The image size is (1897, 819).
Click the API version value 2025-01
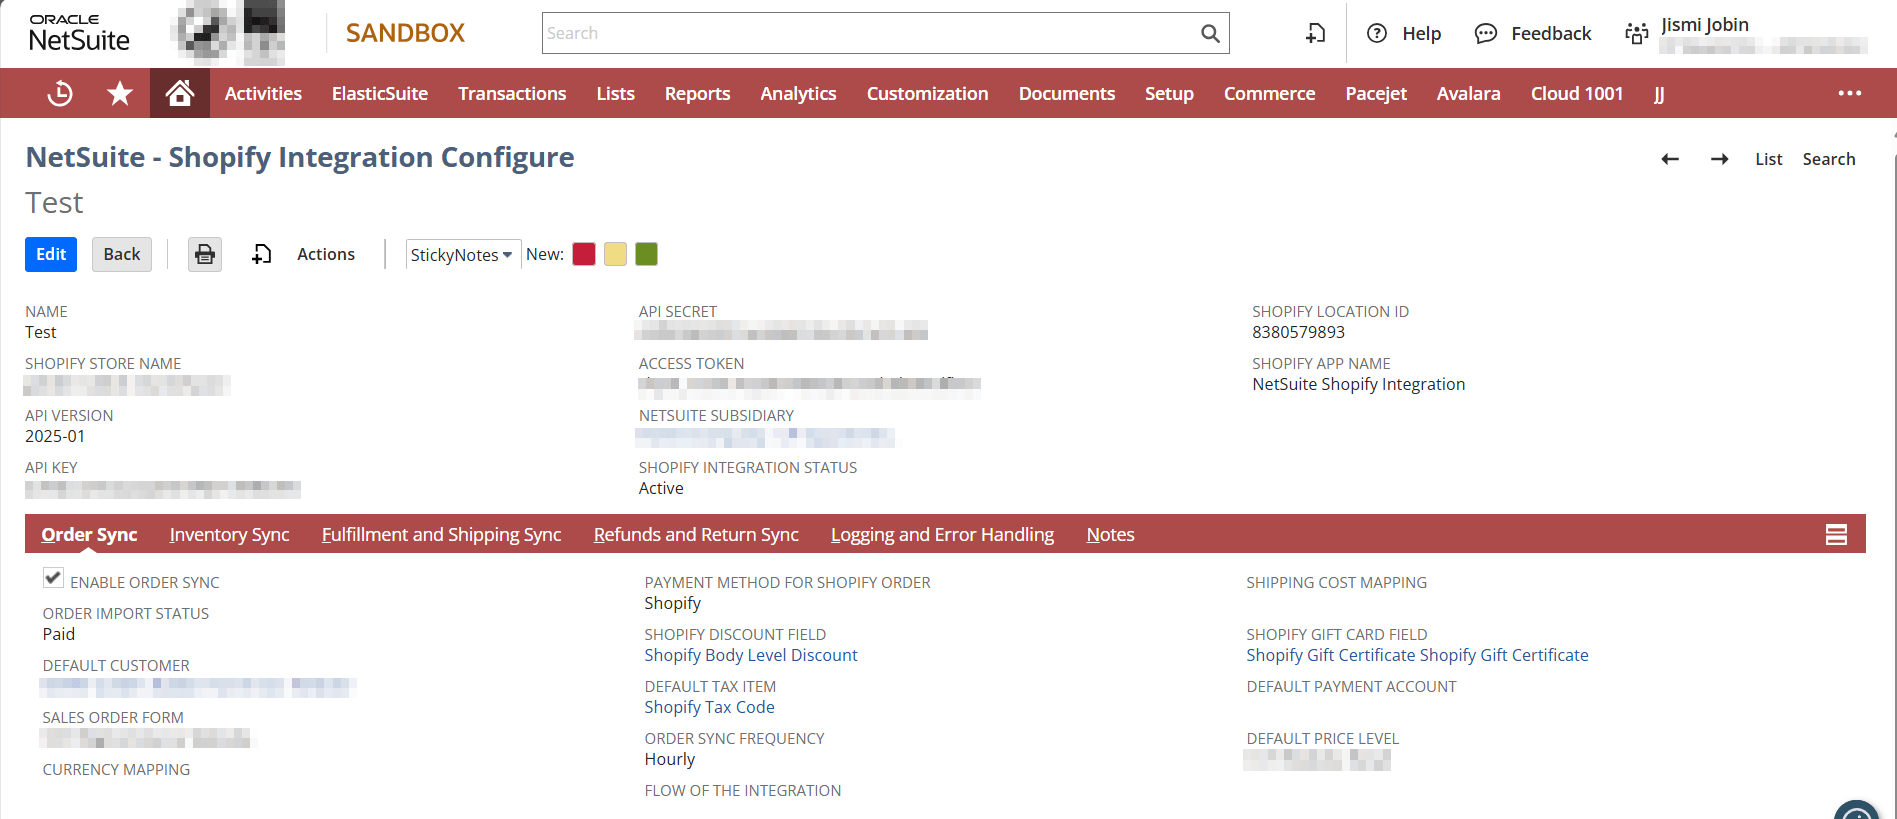click(x=55, y=436)
